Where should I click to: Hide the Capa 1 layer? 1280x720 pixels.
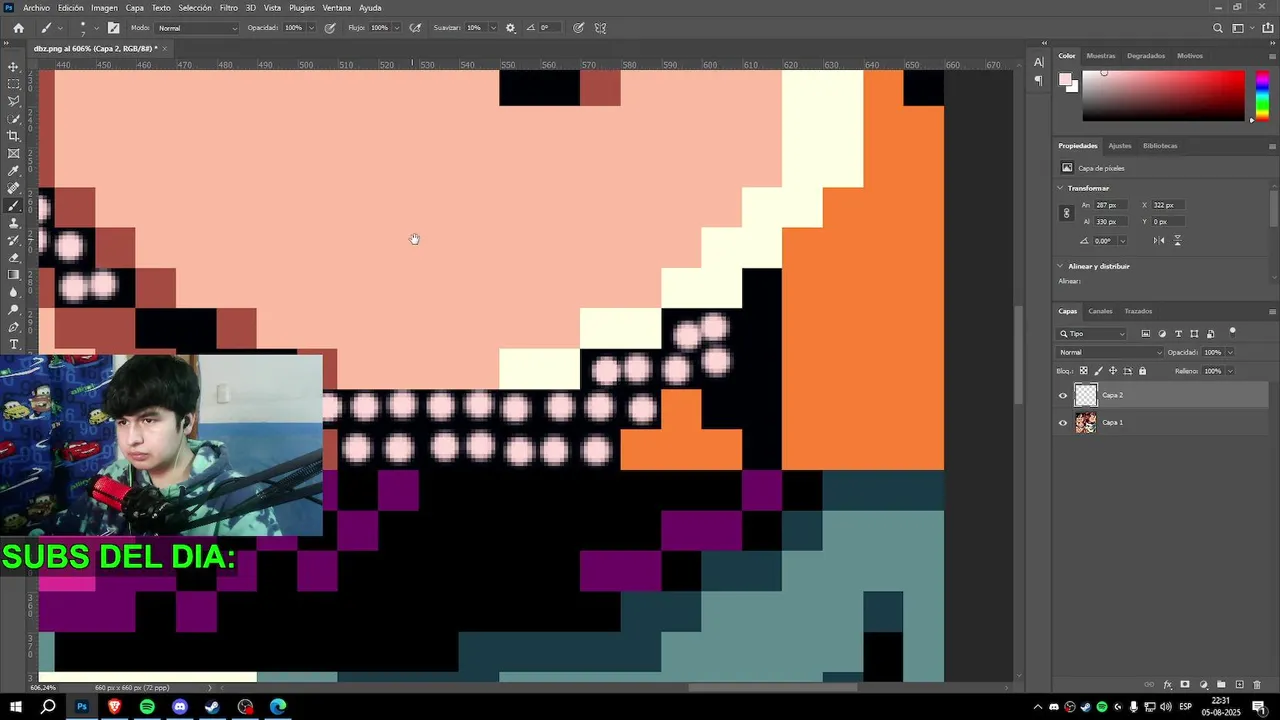coord(1063,423)
